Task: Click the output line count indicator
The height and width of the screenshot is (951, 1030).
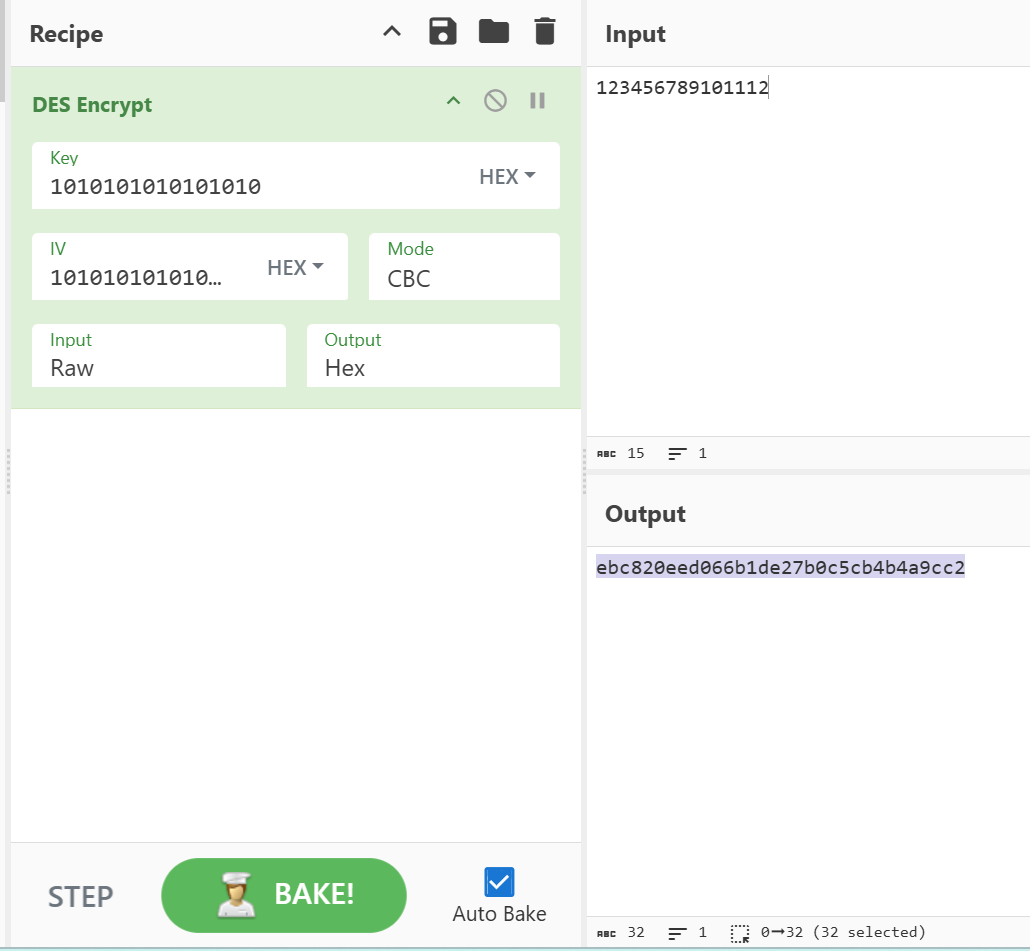Action: click(688, 933)
